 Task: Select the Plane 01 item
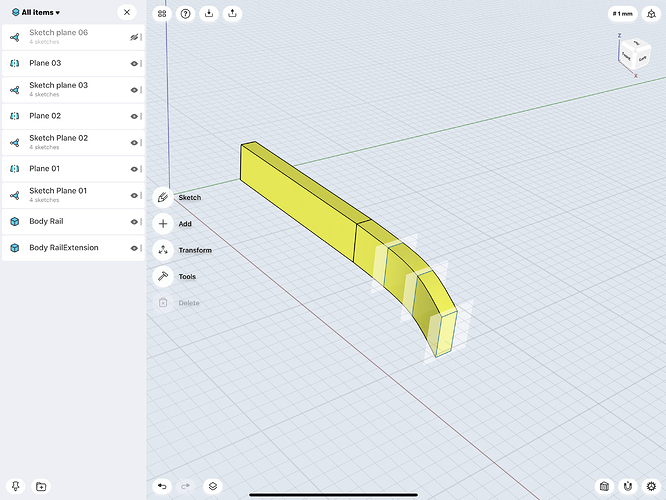tap(73, 169)
